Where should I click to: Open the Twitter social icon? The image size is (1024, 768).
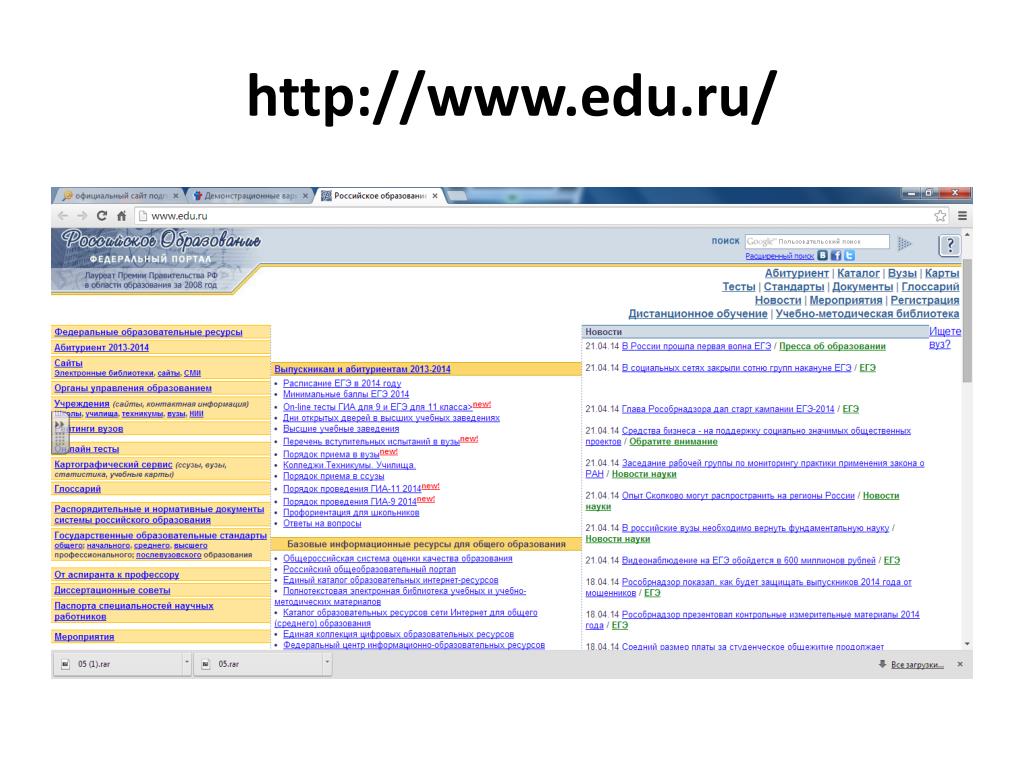[849, 255]
